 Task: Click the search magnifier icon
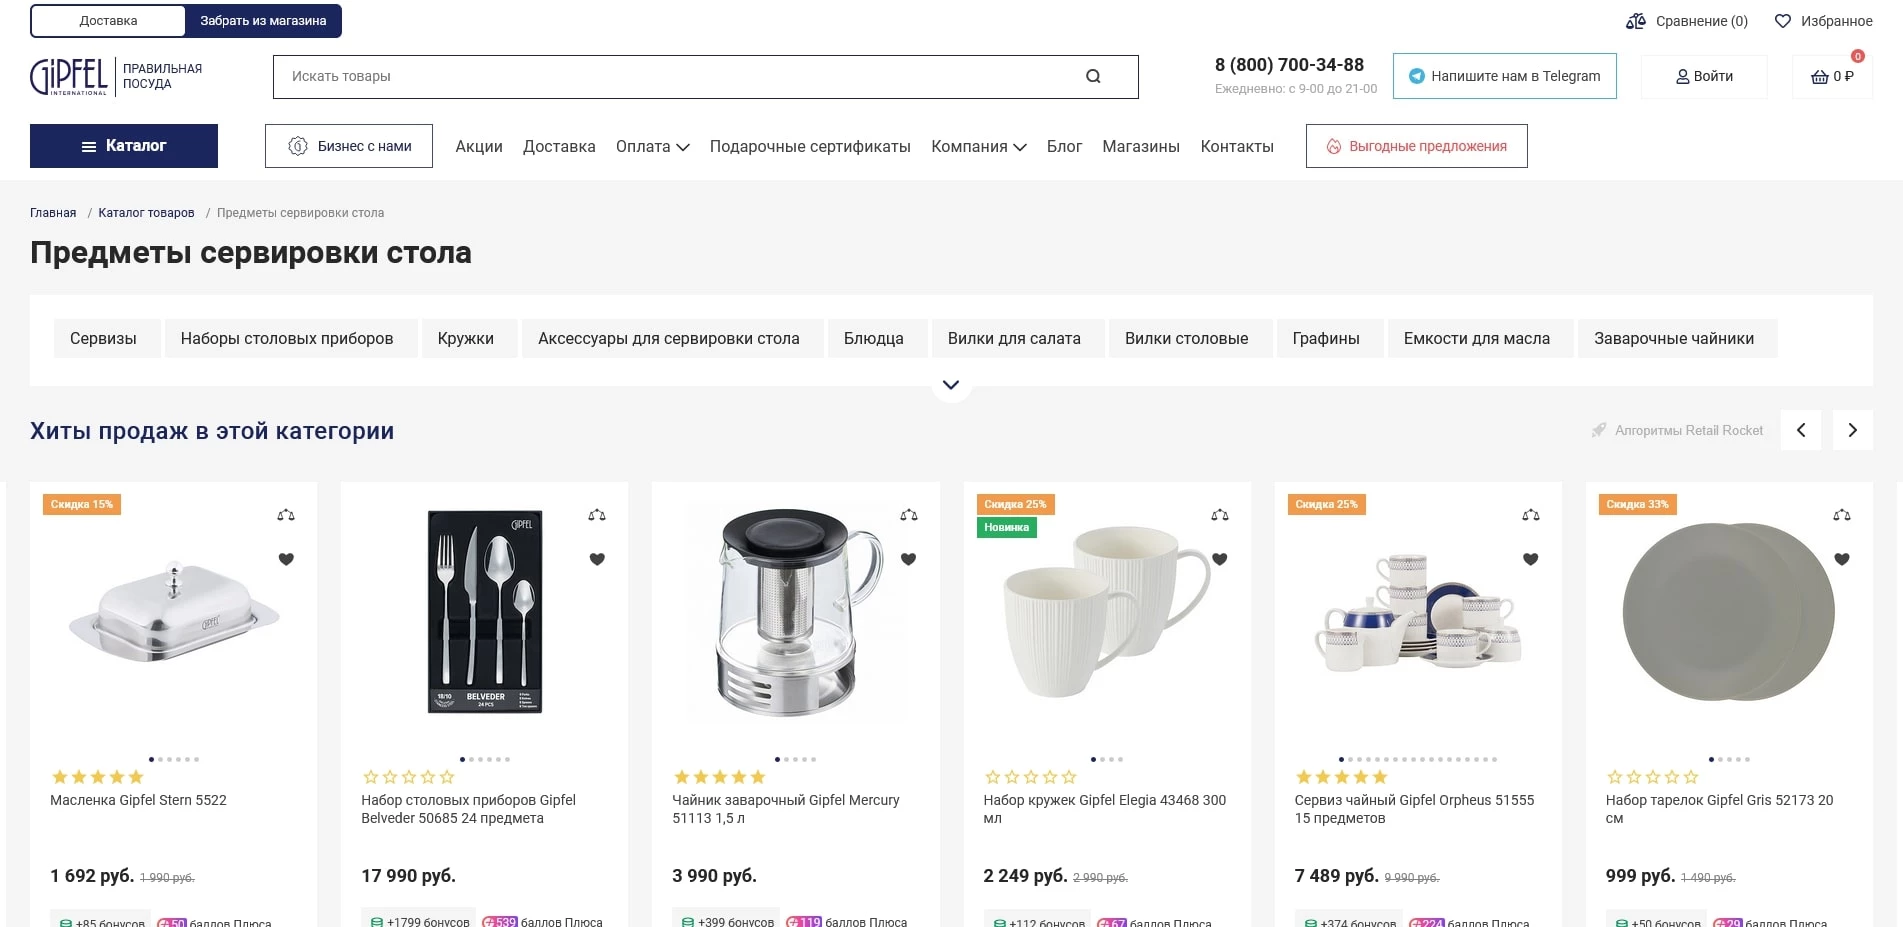(x=1093, y=76)
